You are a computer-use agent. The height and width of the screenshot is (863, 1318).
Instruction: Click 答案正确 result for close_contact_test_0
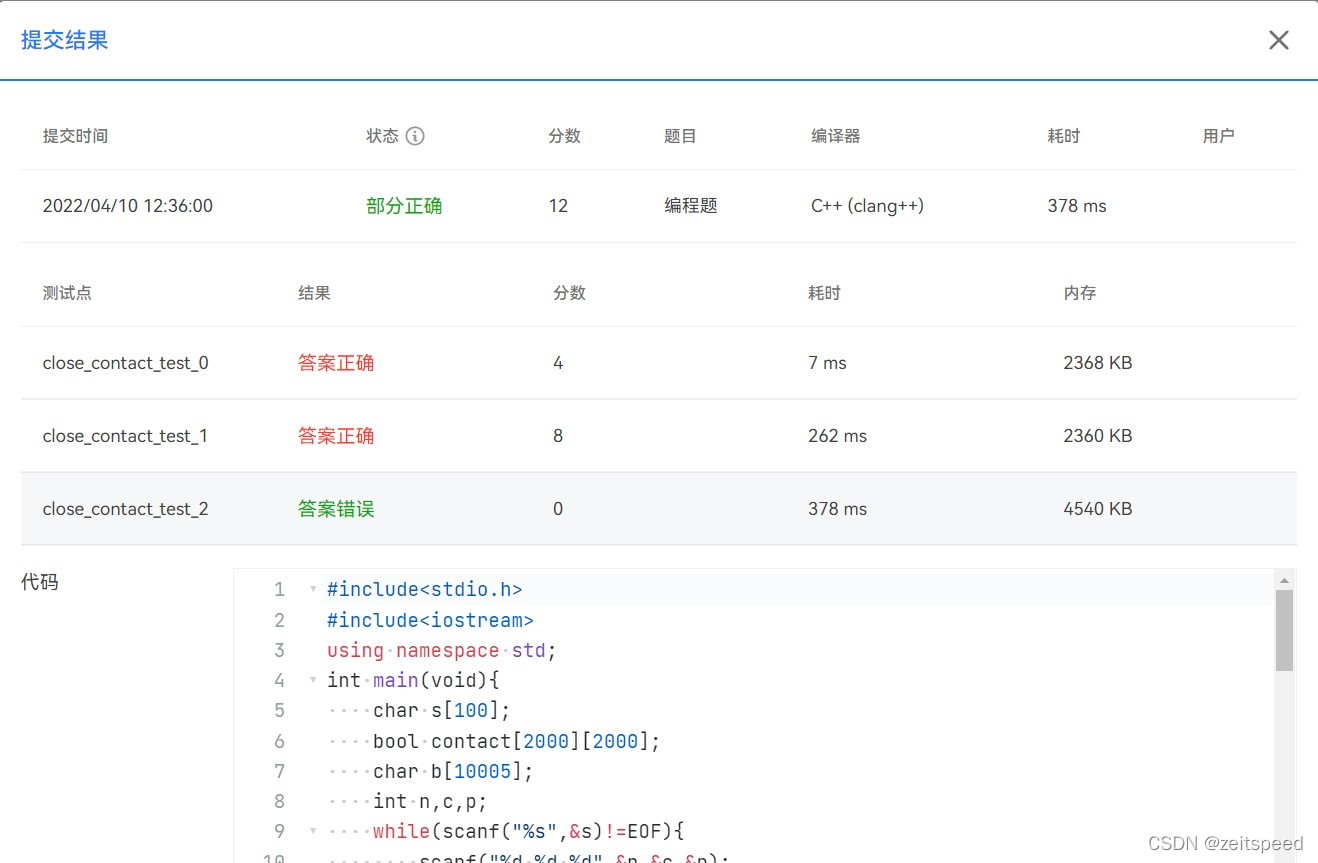[x=336, y=363]
